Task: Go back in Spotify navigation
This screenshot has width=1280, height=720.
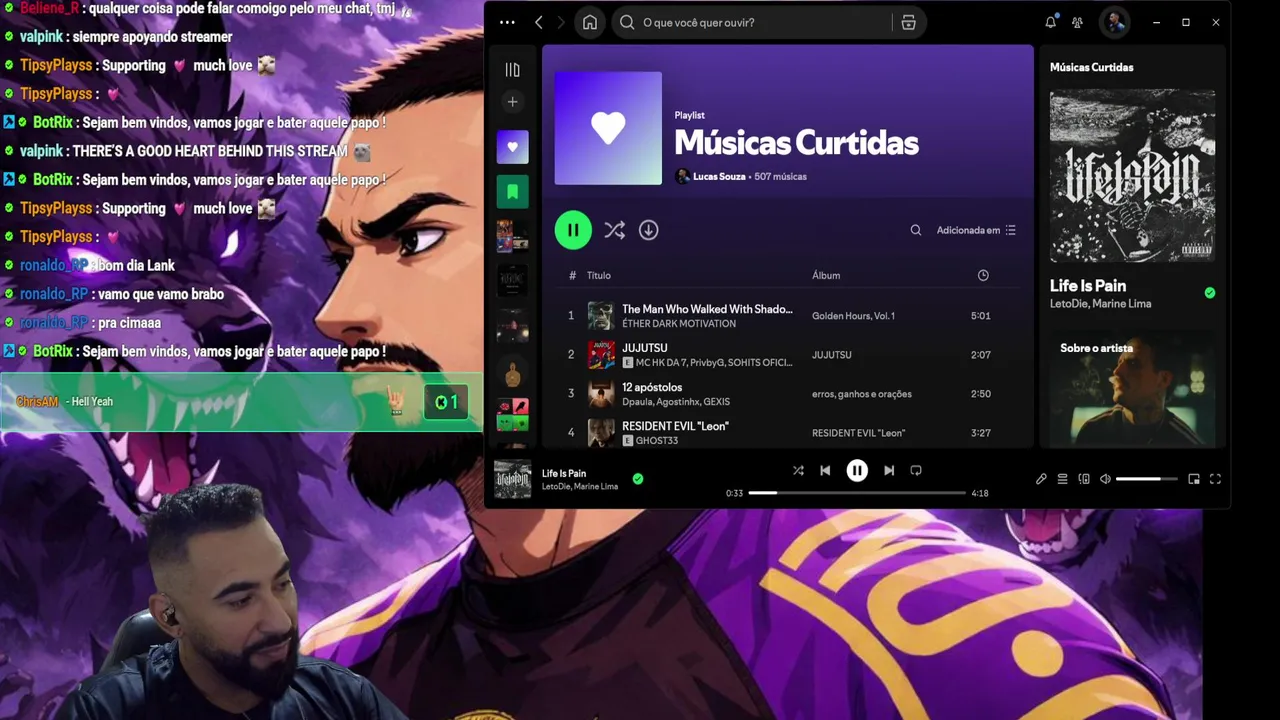Action: click(x=538, y=22)
